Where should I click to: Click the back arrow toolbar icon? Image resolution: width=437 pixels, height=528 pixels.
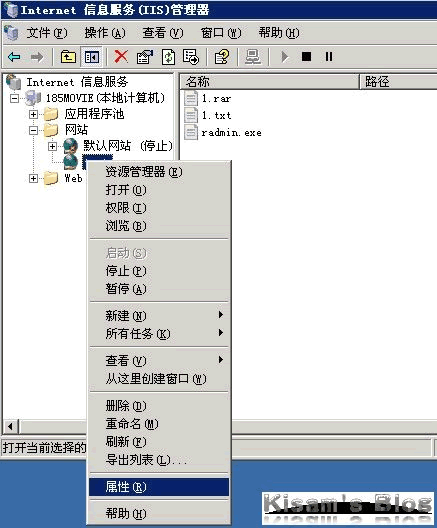(x=14, y=57)
